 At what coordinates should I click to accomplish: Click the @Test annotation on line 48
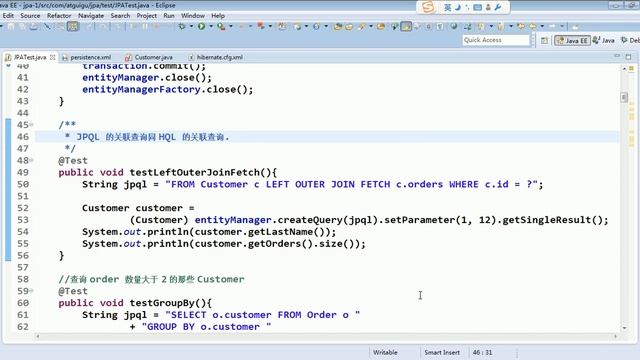click(x=73, y=160)
